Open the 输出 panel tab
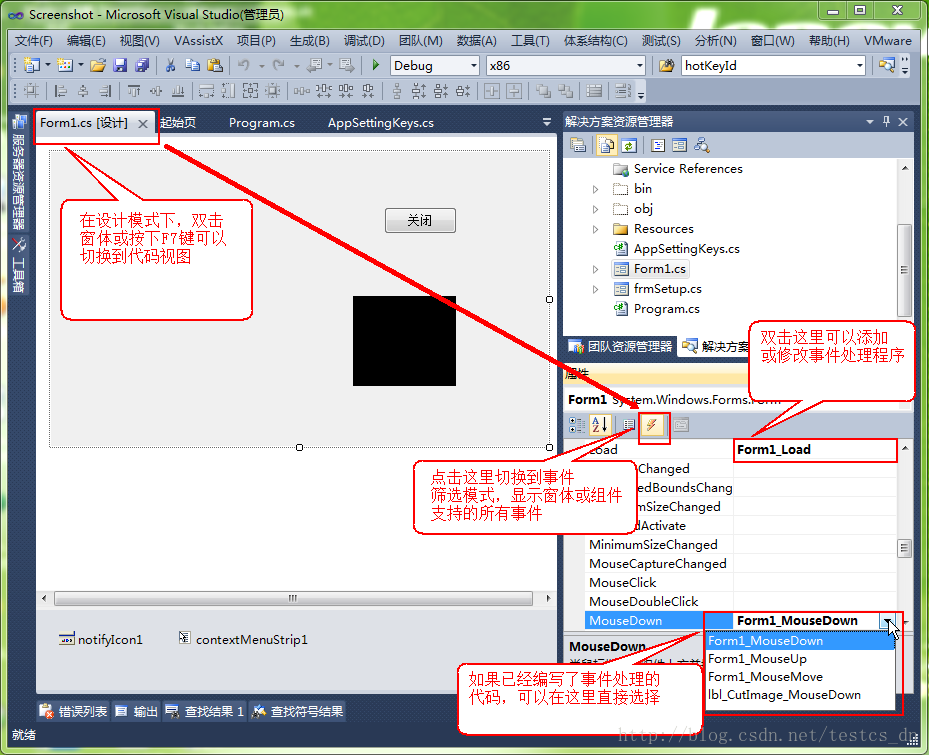The height and width of the screenshot is (755, 929). pyautogui.click(x=136, y=711)
